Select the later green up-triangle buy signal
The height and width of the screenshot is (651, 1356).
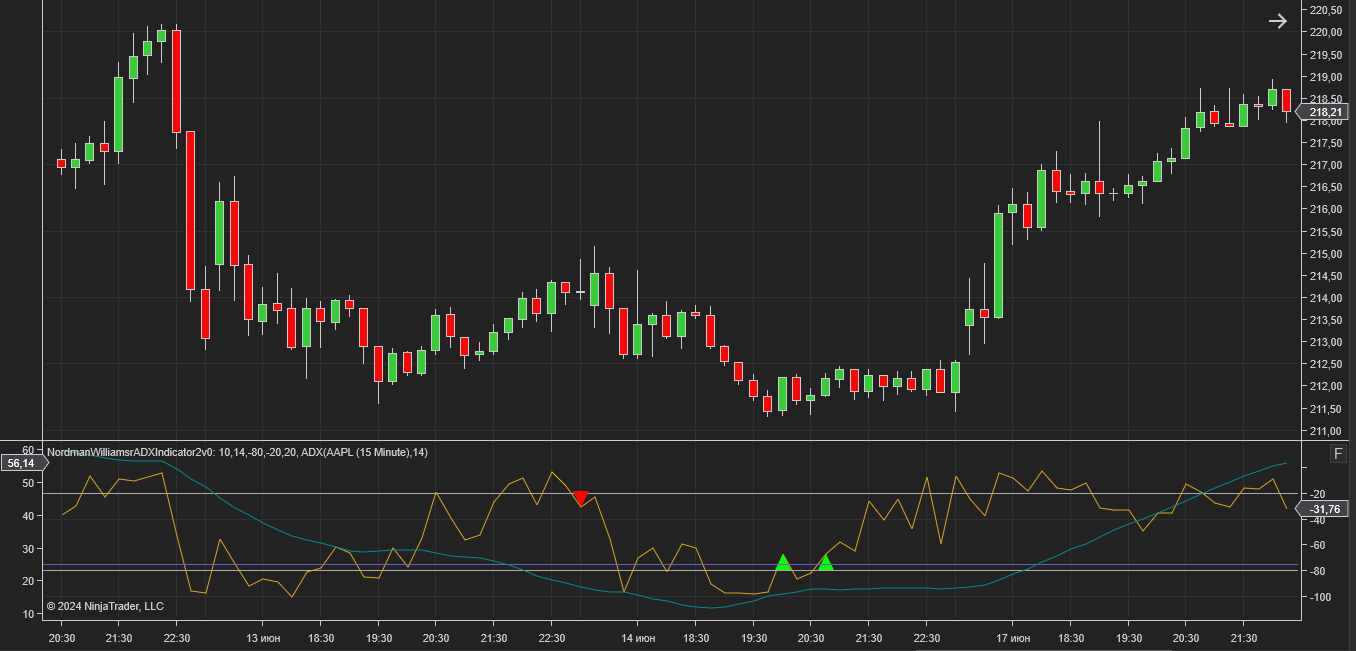pos(825,562)
